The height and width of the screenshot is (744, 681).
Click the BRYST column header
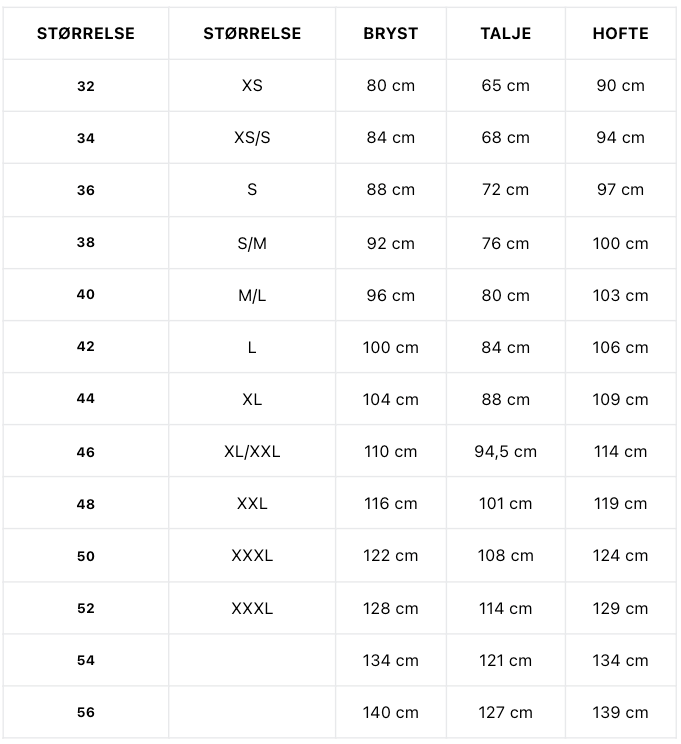[x=391, y=33]
